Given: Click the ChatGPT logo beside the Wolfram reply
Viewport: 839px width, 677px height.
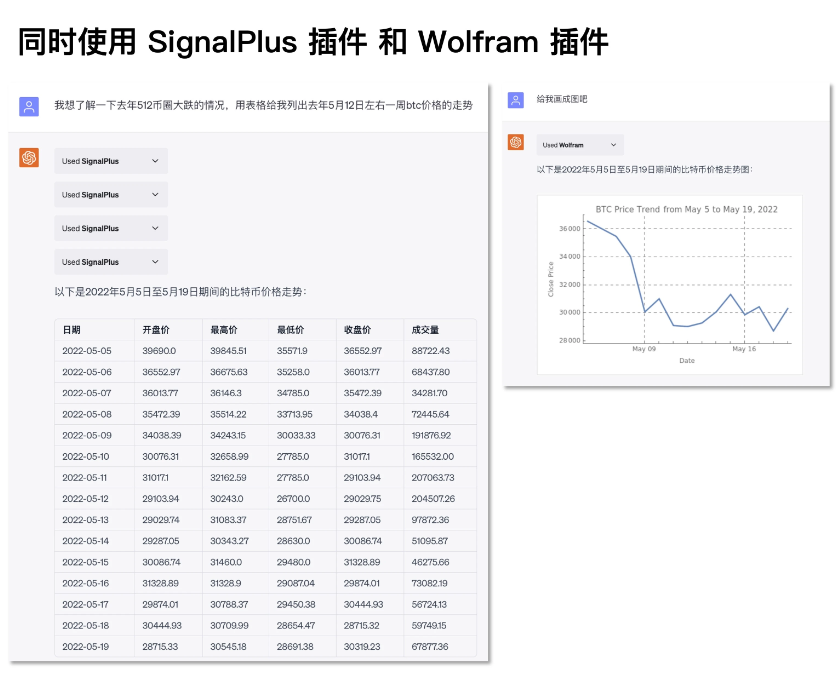Looking at the screenshot, I should [516, 142].
